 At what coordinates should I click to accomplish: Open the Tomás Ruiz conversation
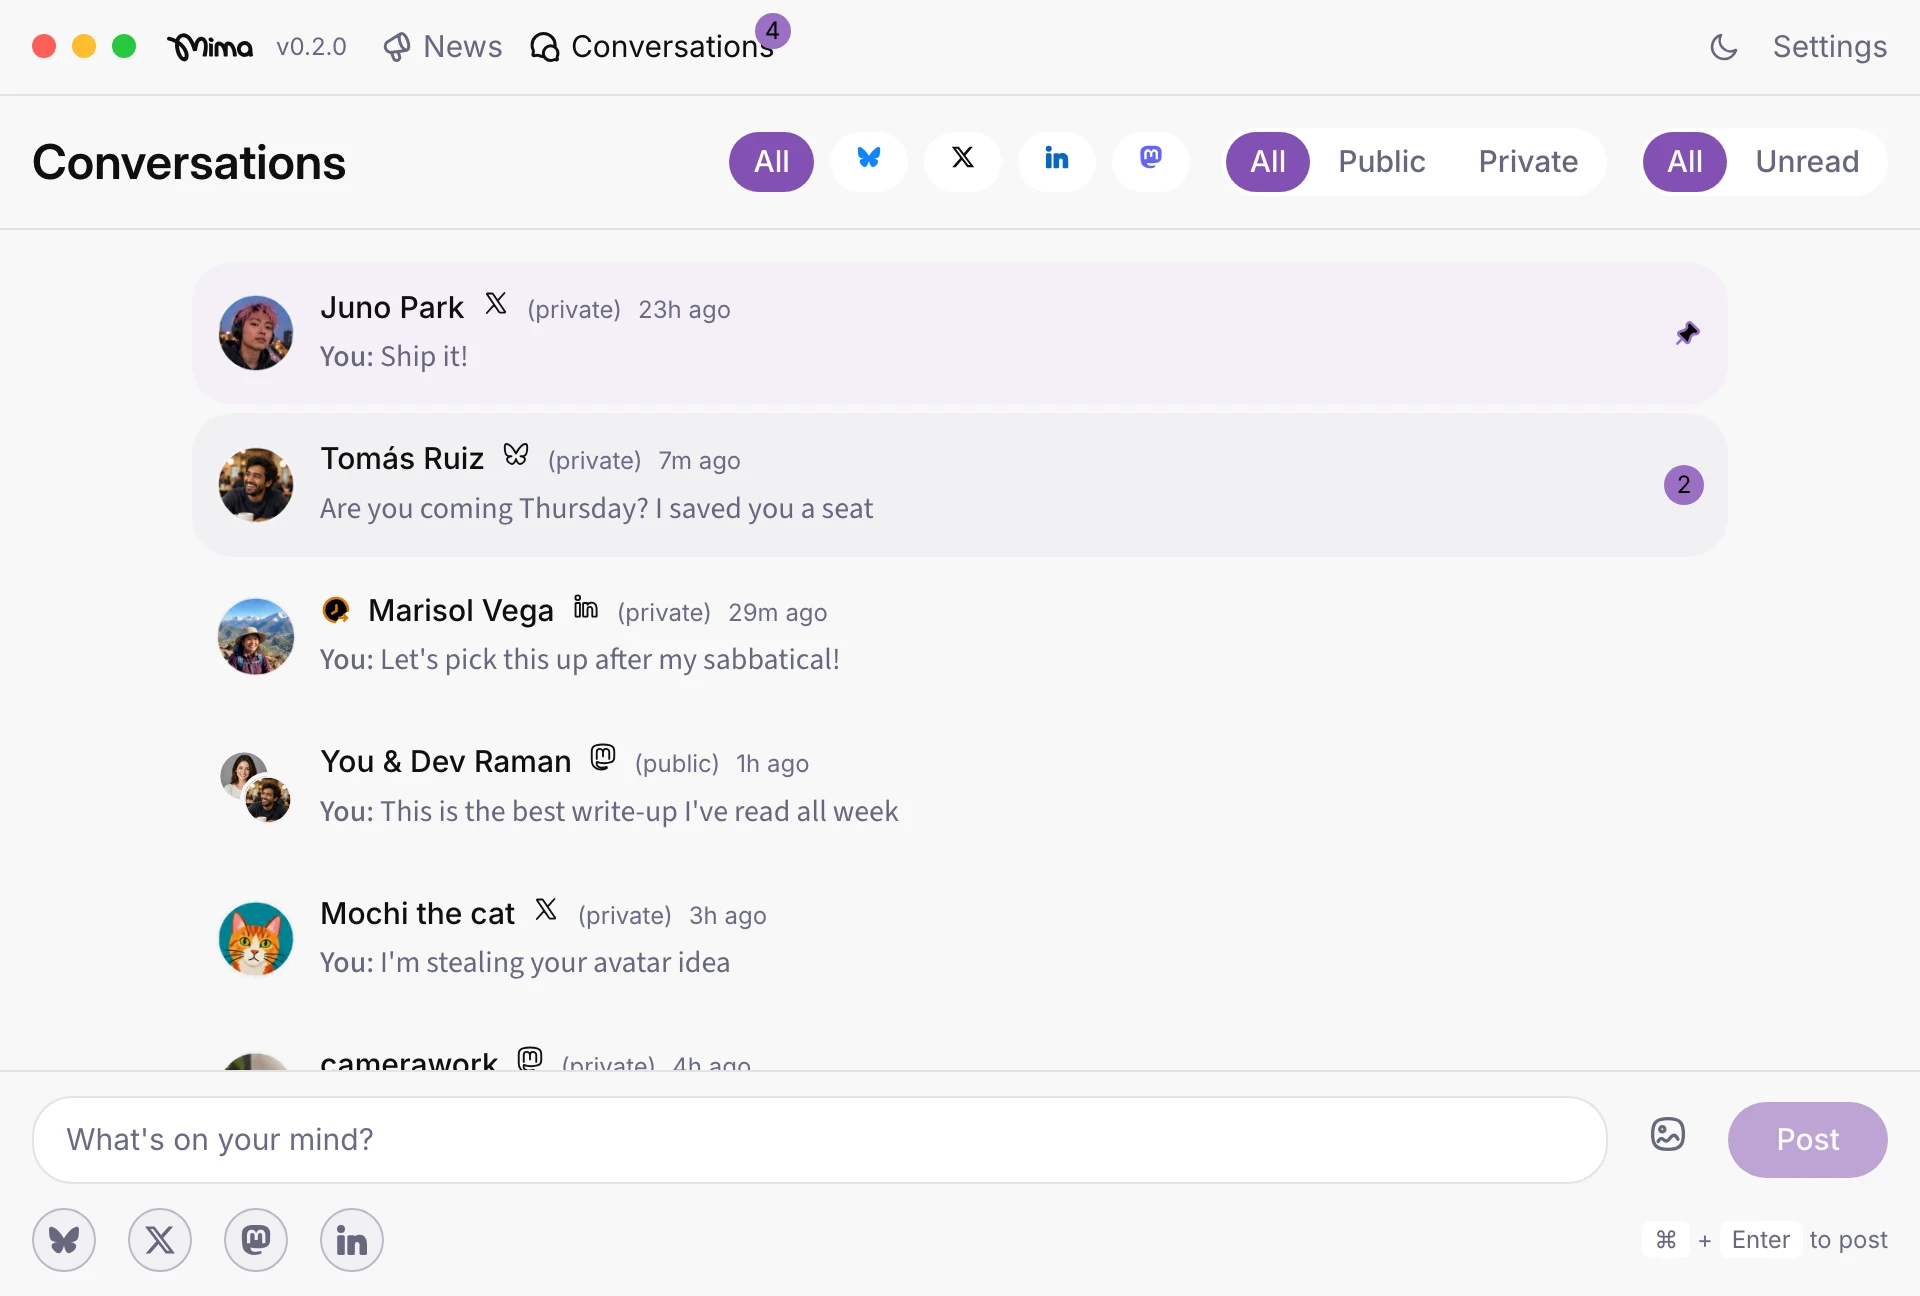(x=960, y=485)
